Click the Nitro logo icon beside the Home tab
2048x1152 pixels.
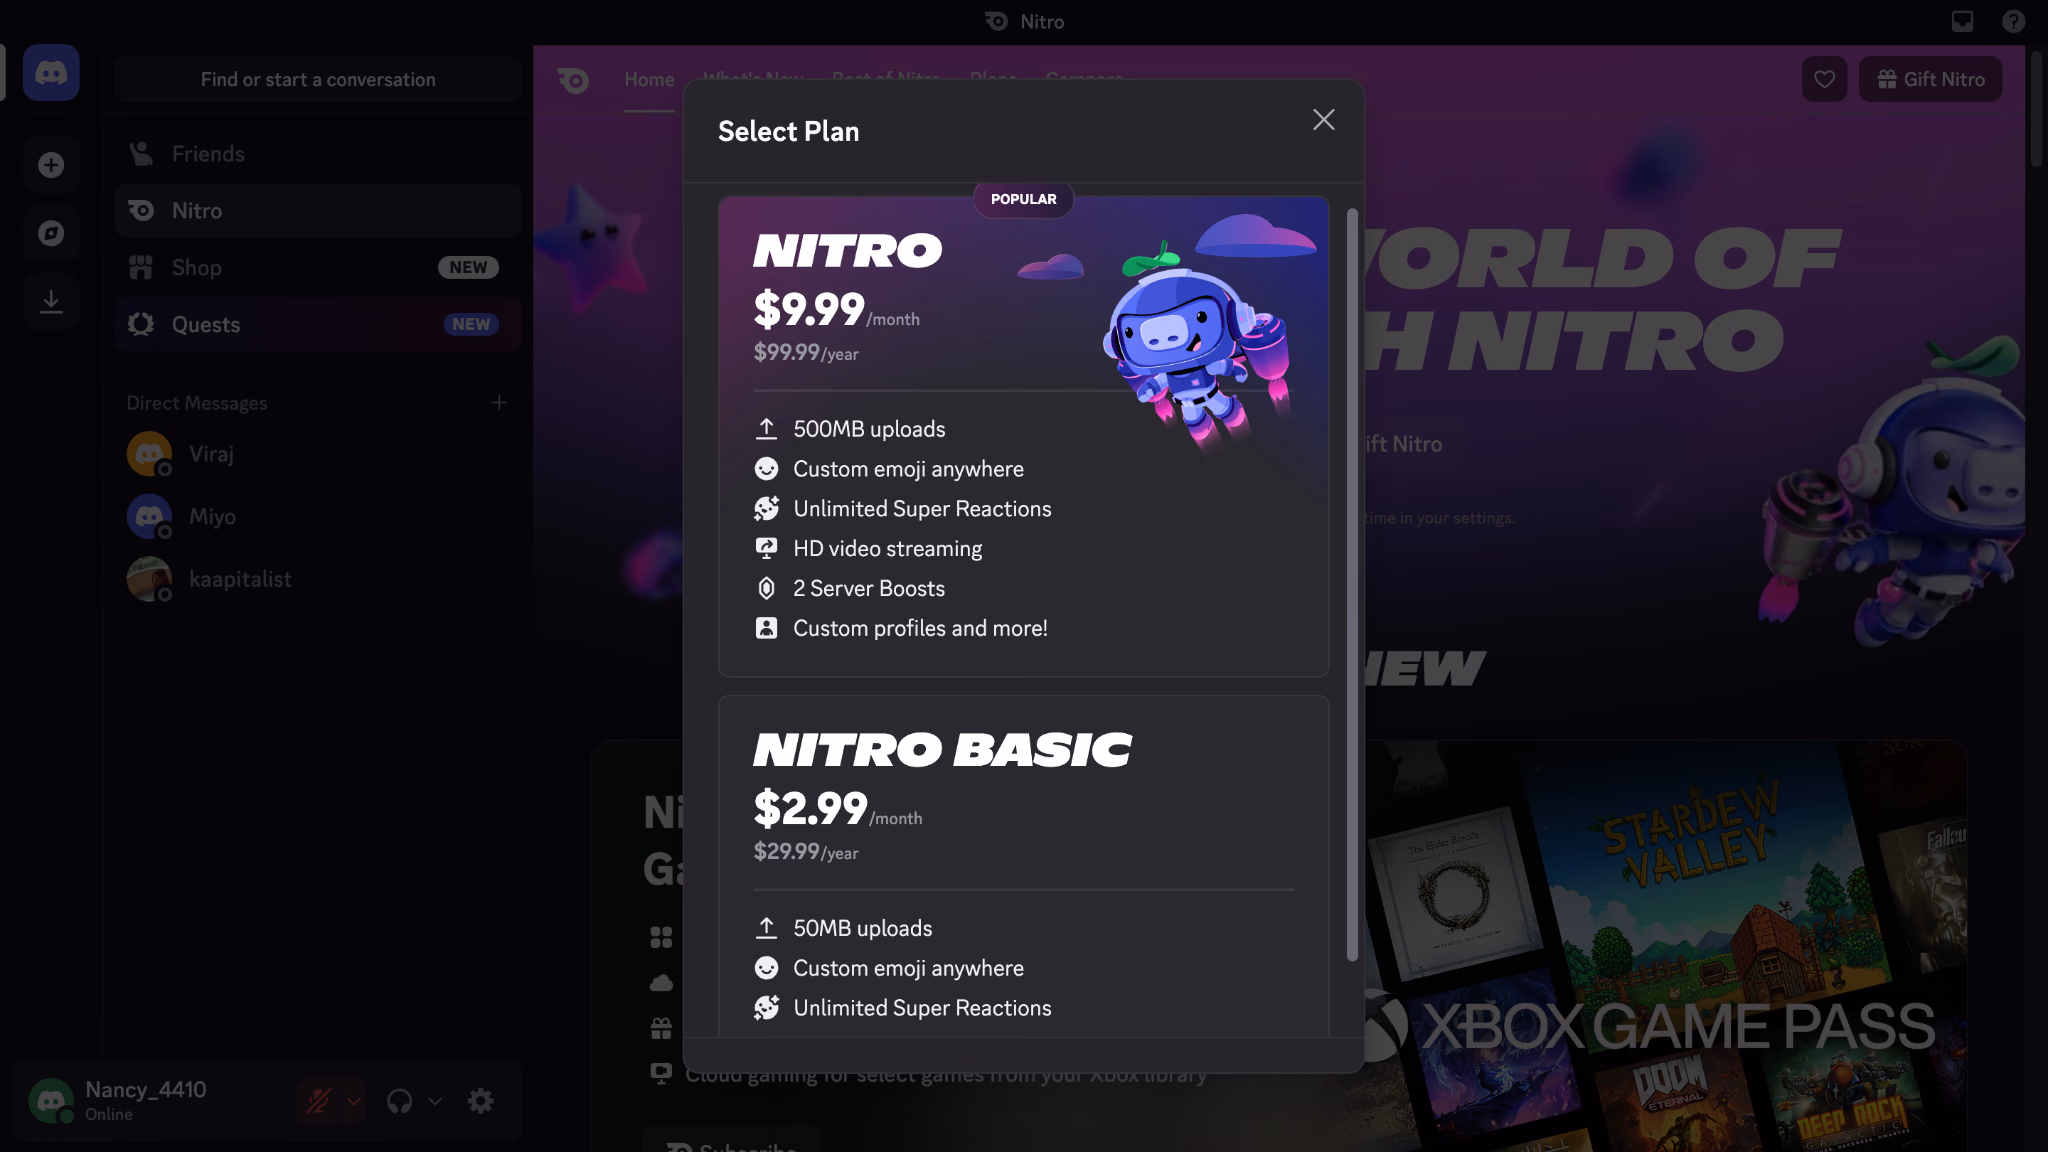pos(573,80)
